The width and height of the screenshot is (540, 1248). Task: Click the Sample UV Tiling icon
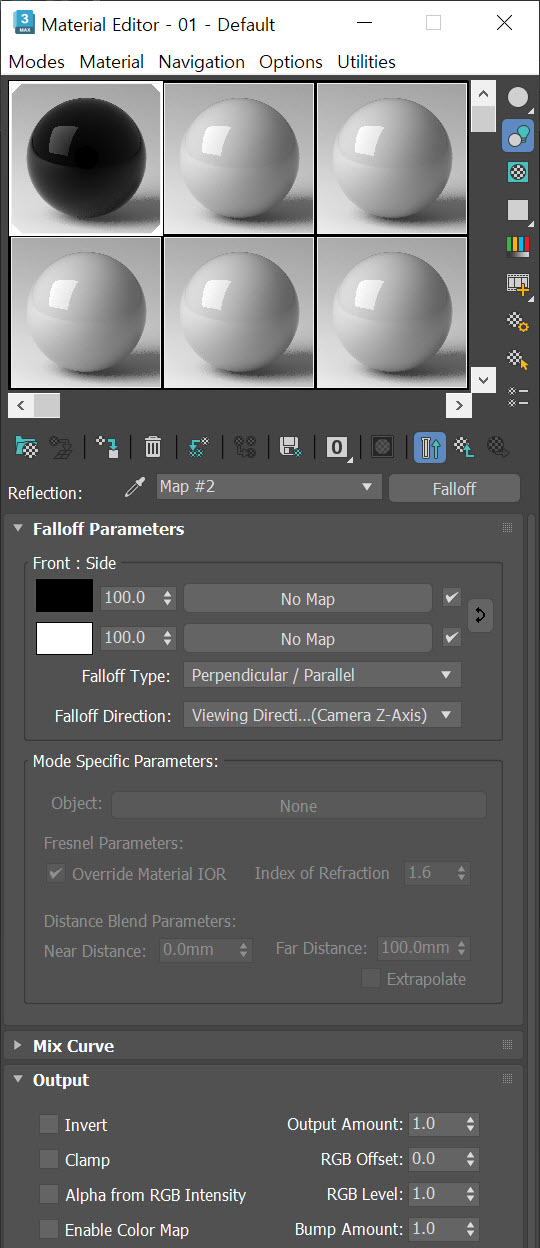518,209
